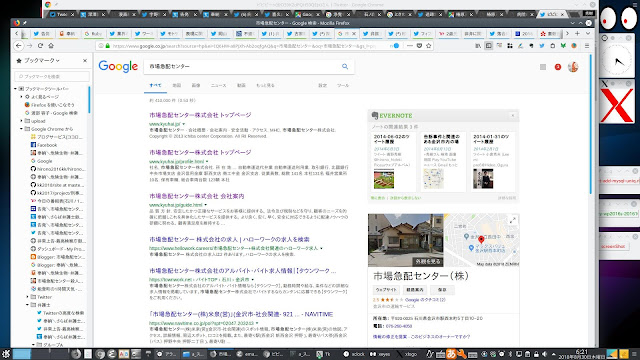Open Google notifications red badge

click(x=558, y=67)
